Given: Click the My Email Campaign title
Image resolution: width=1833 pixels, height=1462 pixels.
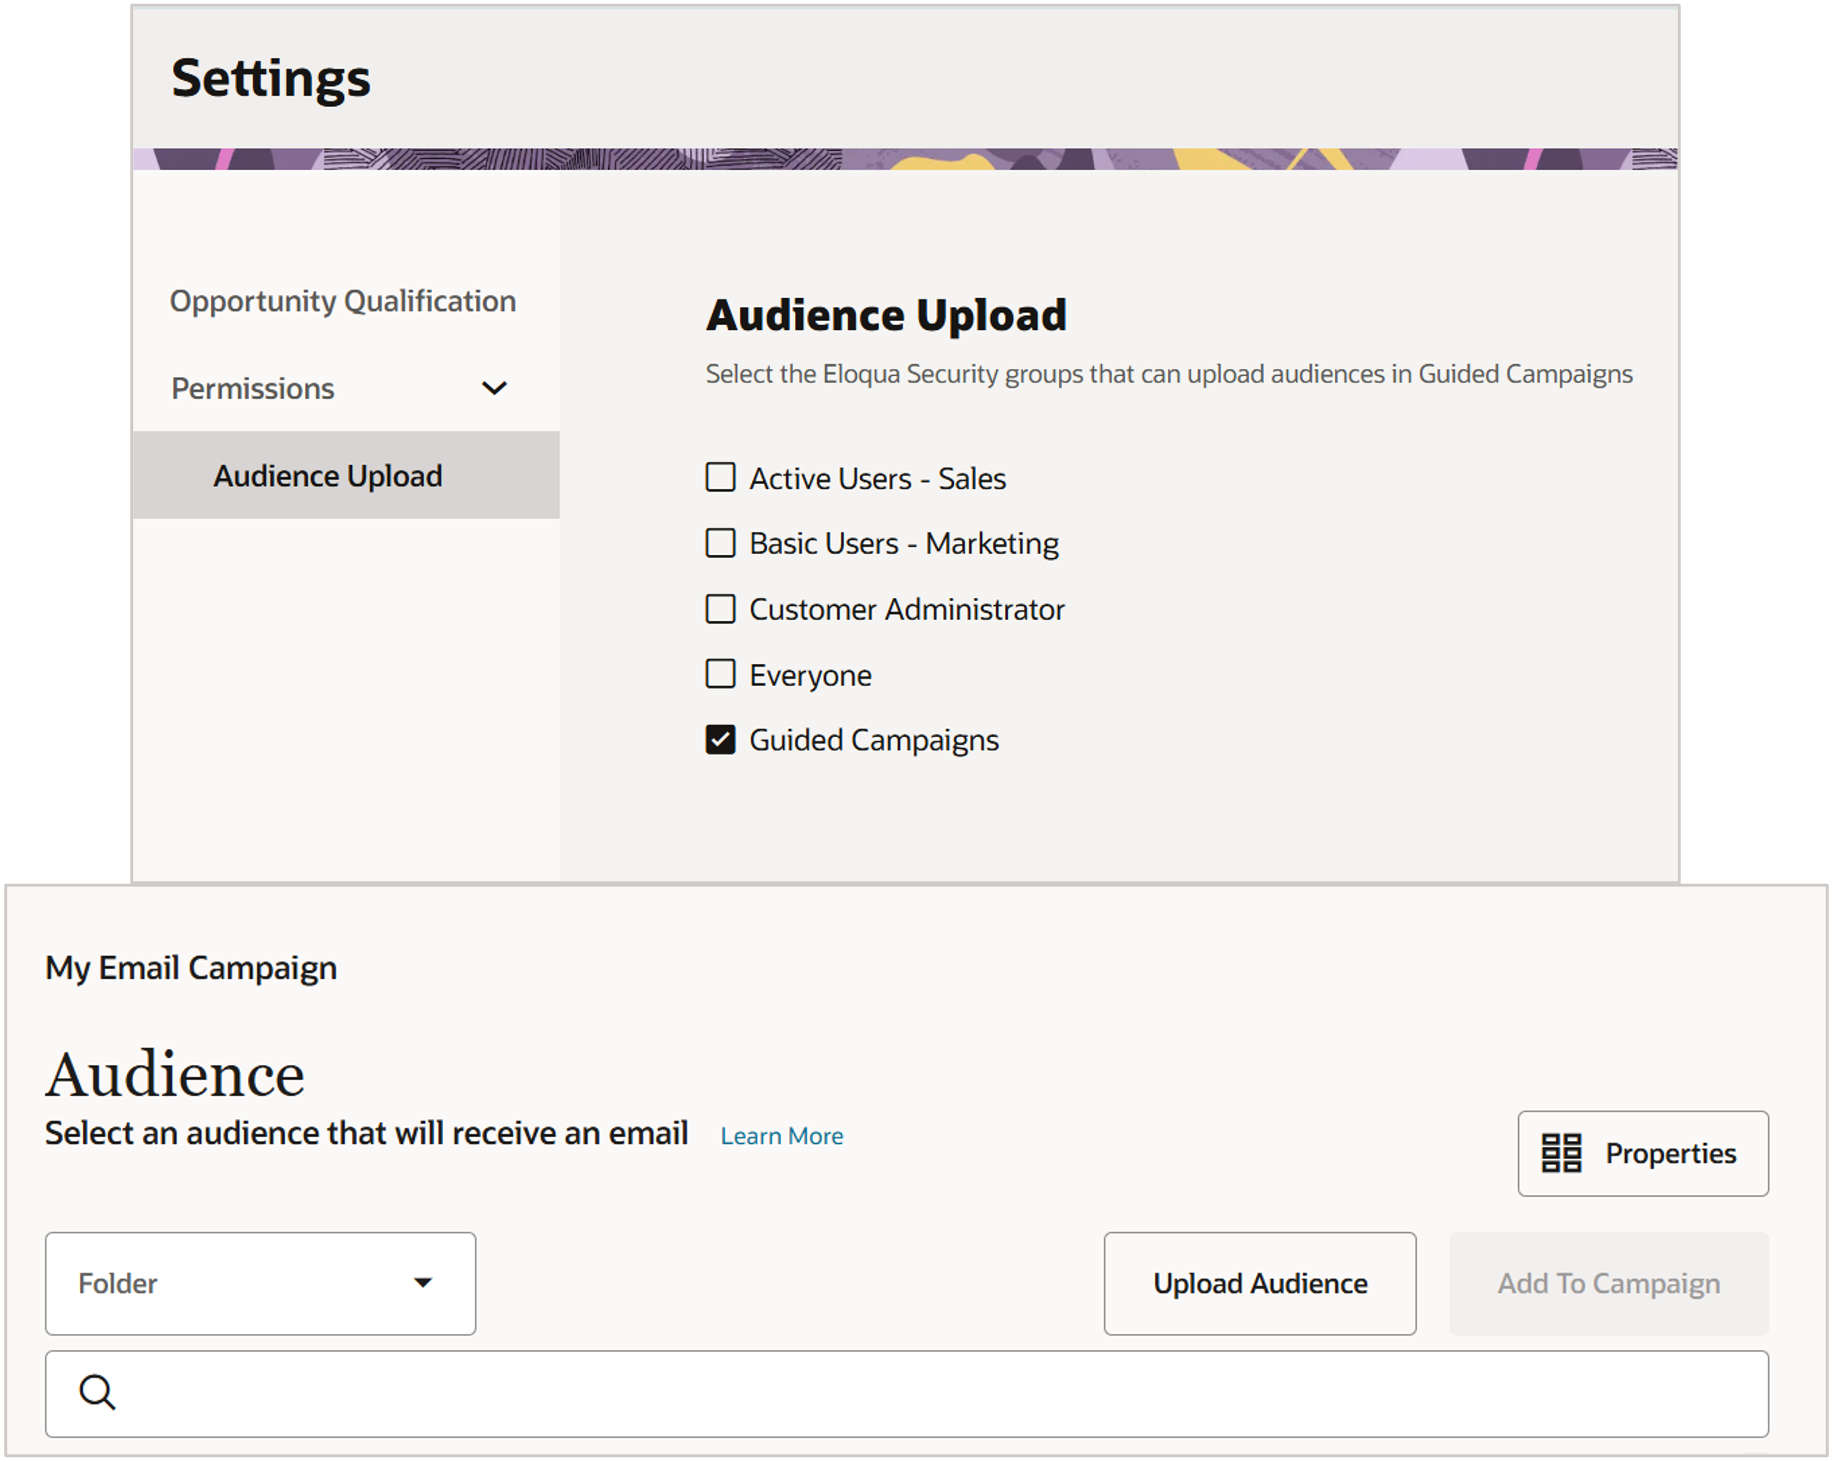Looking at the screenshot, I should (191, 967).
